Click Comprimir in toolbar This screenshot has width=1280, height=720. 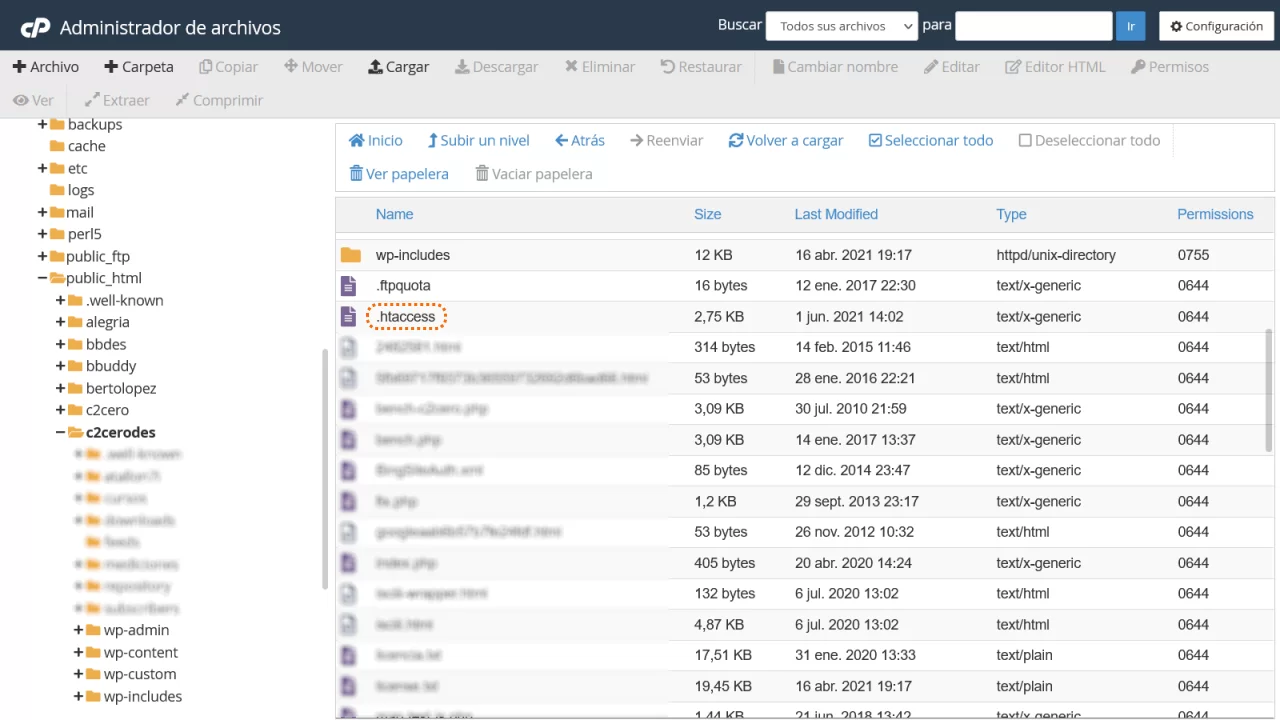tap(219, 101)
